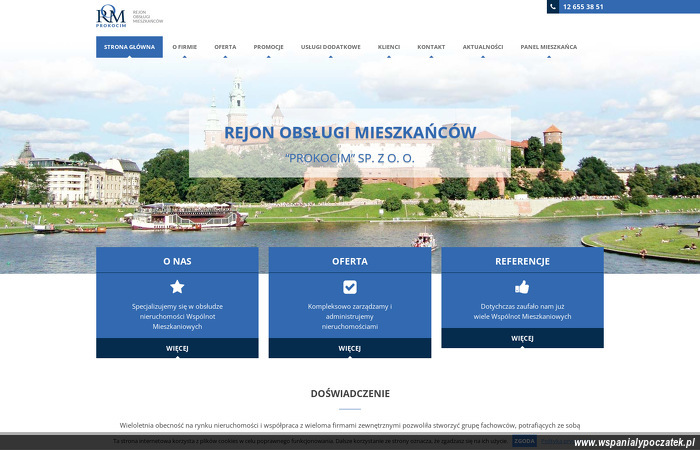Click WIĘCEJ under O NAS
The height and width of the screenshot is (450, 700).
click(177, 348)
